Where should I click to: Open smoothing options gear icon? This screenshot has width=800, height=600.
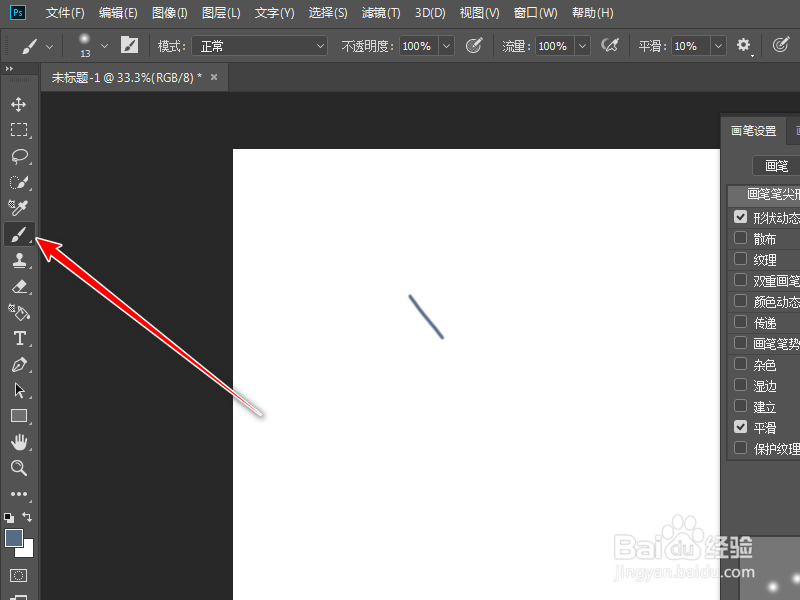744,45
